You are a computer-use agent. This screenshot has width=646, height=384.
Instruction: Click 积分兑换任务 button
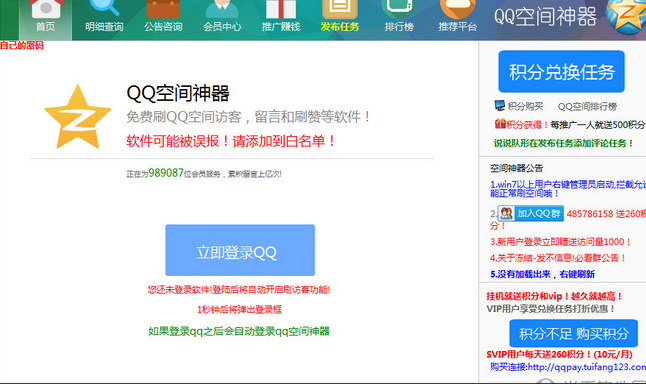coord(562,72)
